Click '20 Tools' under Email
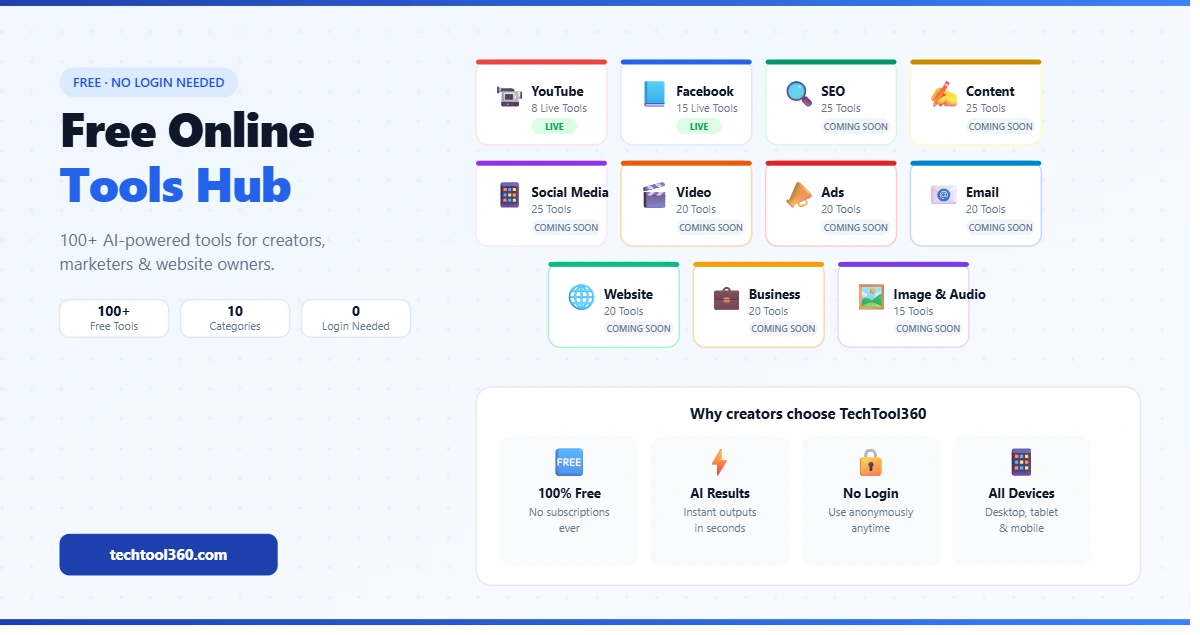 986,209
